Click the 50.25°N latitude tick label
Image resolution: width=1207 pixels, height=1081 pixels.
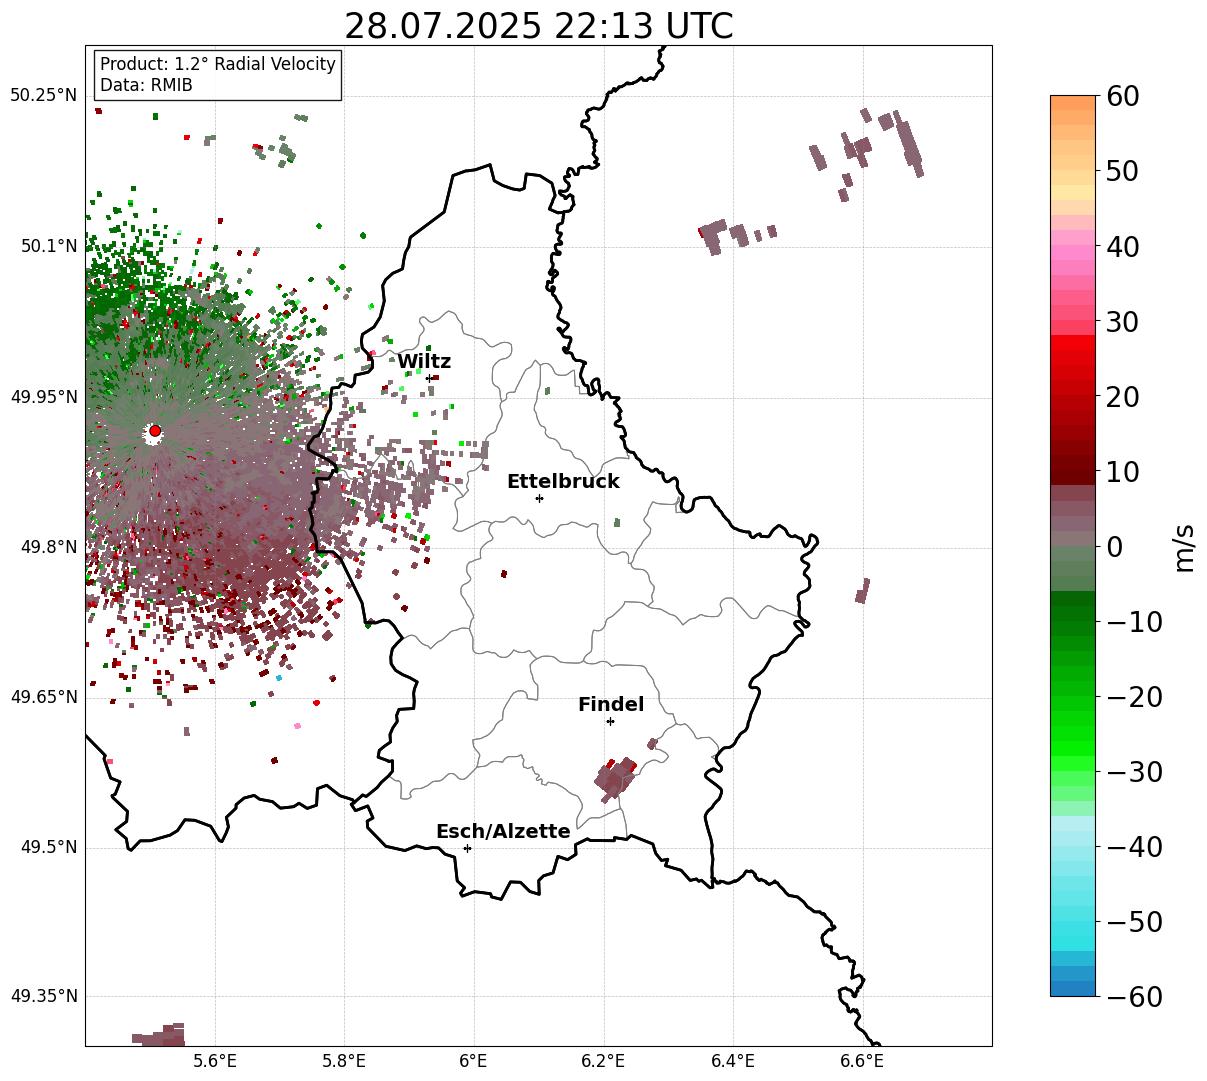tap(43, 96)
